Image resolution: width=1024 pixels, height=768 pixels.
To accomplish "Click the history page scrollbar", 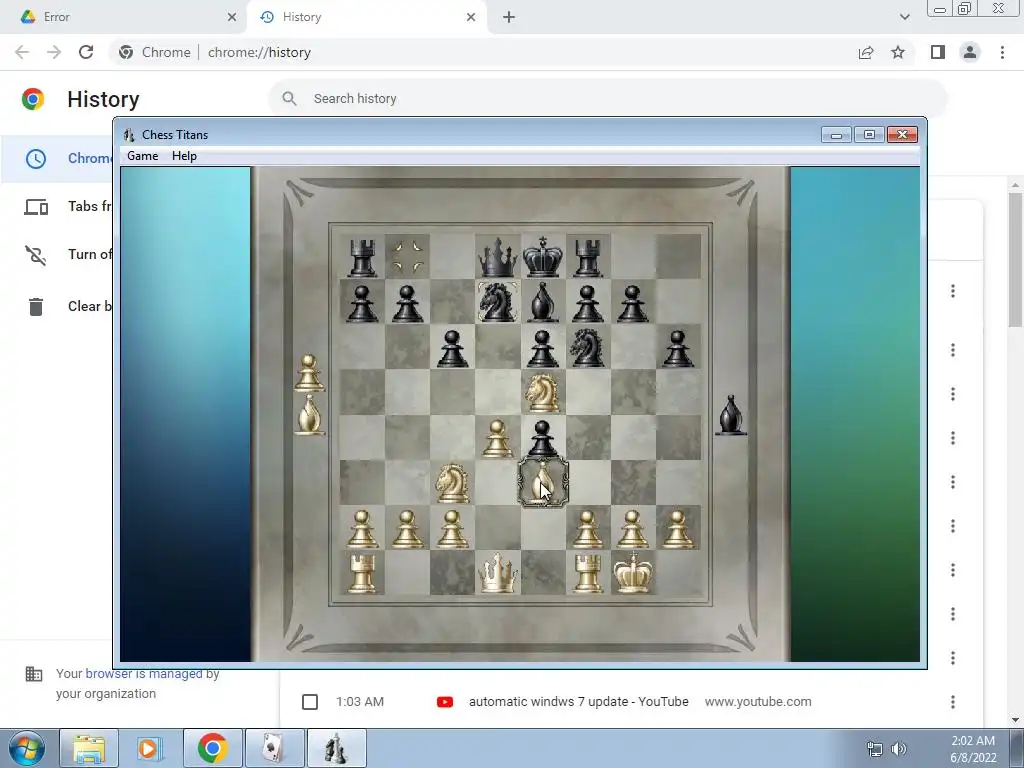I will [x=1015, y=259].
